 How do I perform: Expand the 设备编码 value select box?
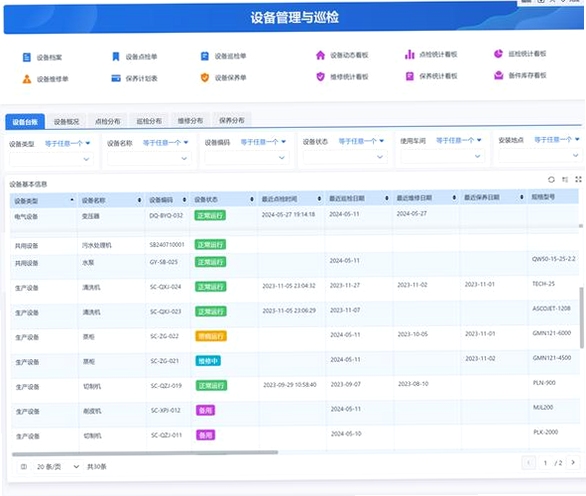click(x=247, y=158)
